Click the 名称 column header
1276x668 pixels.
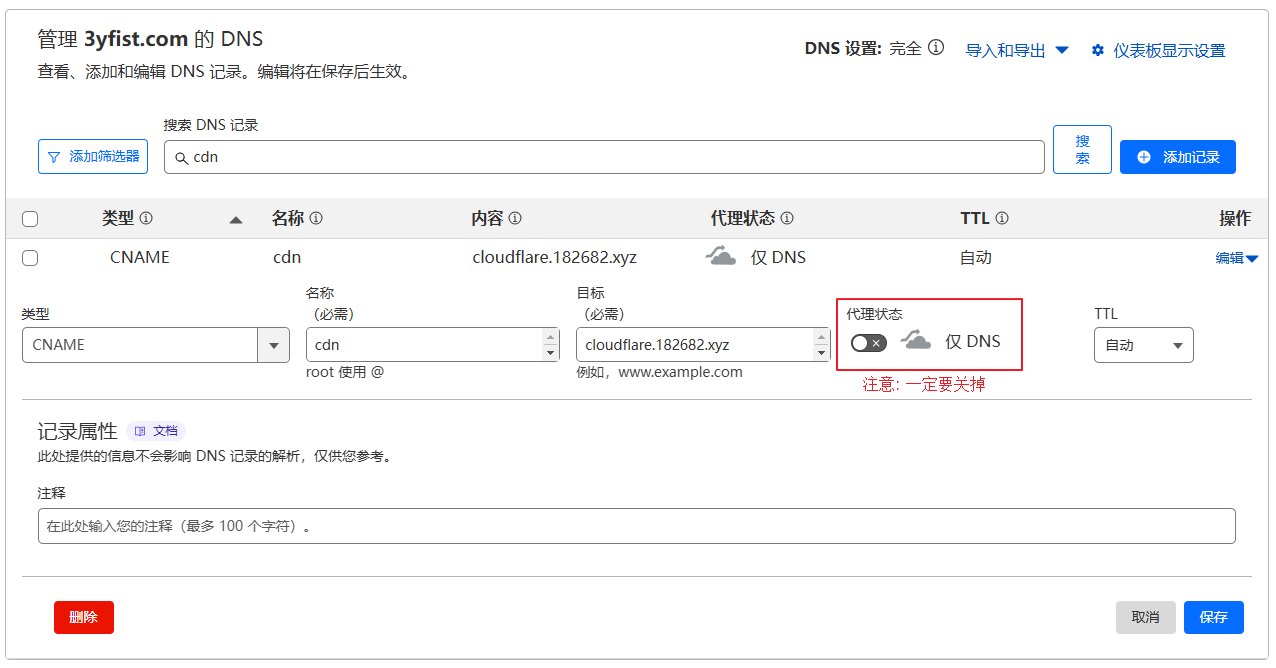pyautogui.click(x=288, y=218)
